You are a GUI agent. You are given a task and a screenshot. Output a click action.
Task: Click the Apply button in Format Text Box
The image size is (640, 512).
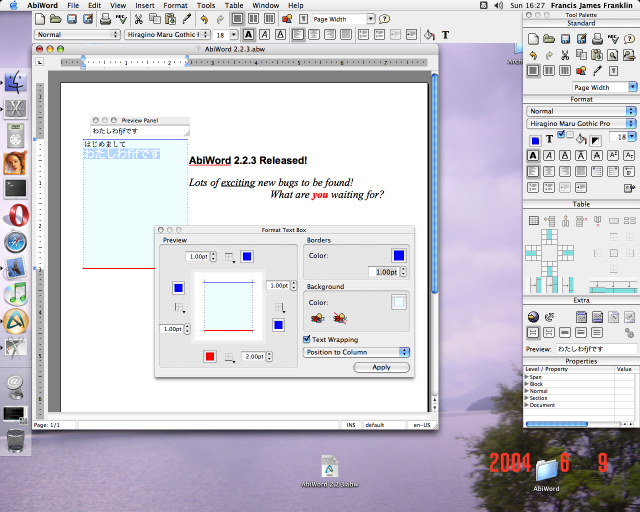381,367
